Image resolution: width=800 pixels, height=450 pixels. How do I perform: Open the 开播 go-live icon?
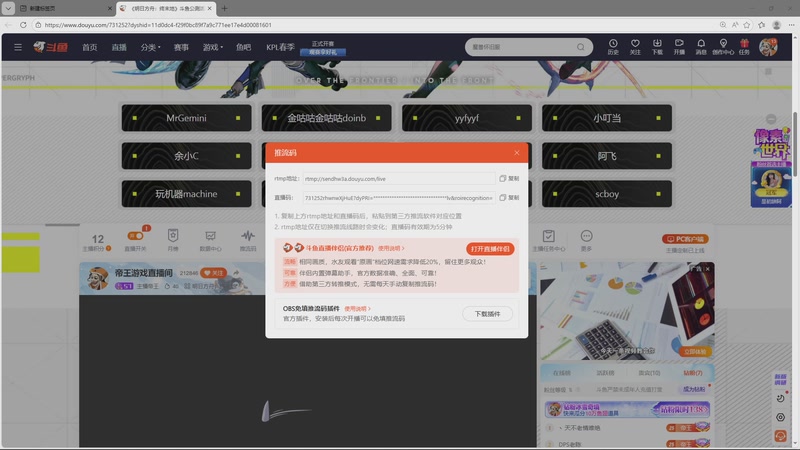(x=679, y=47)
